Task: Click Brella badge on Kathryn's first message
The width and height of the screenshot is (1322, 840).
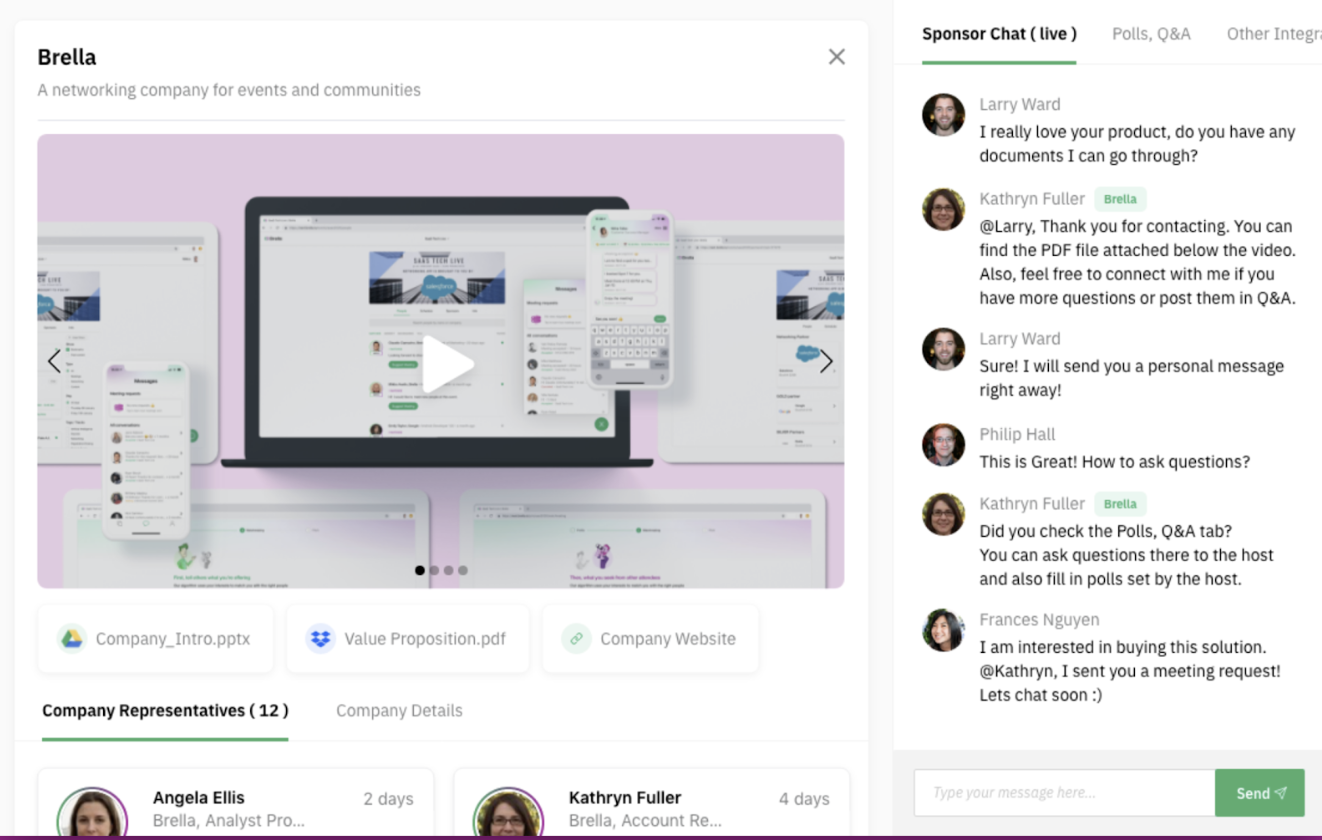Action: (x=1120, y=199)
